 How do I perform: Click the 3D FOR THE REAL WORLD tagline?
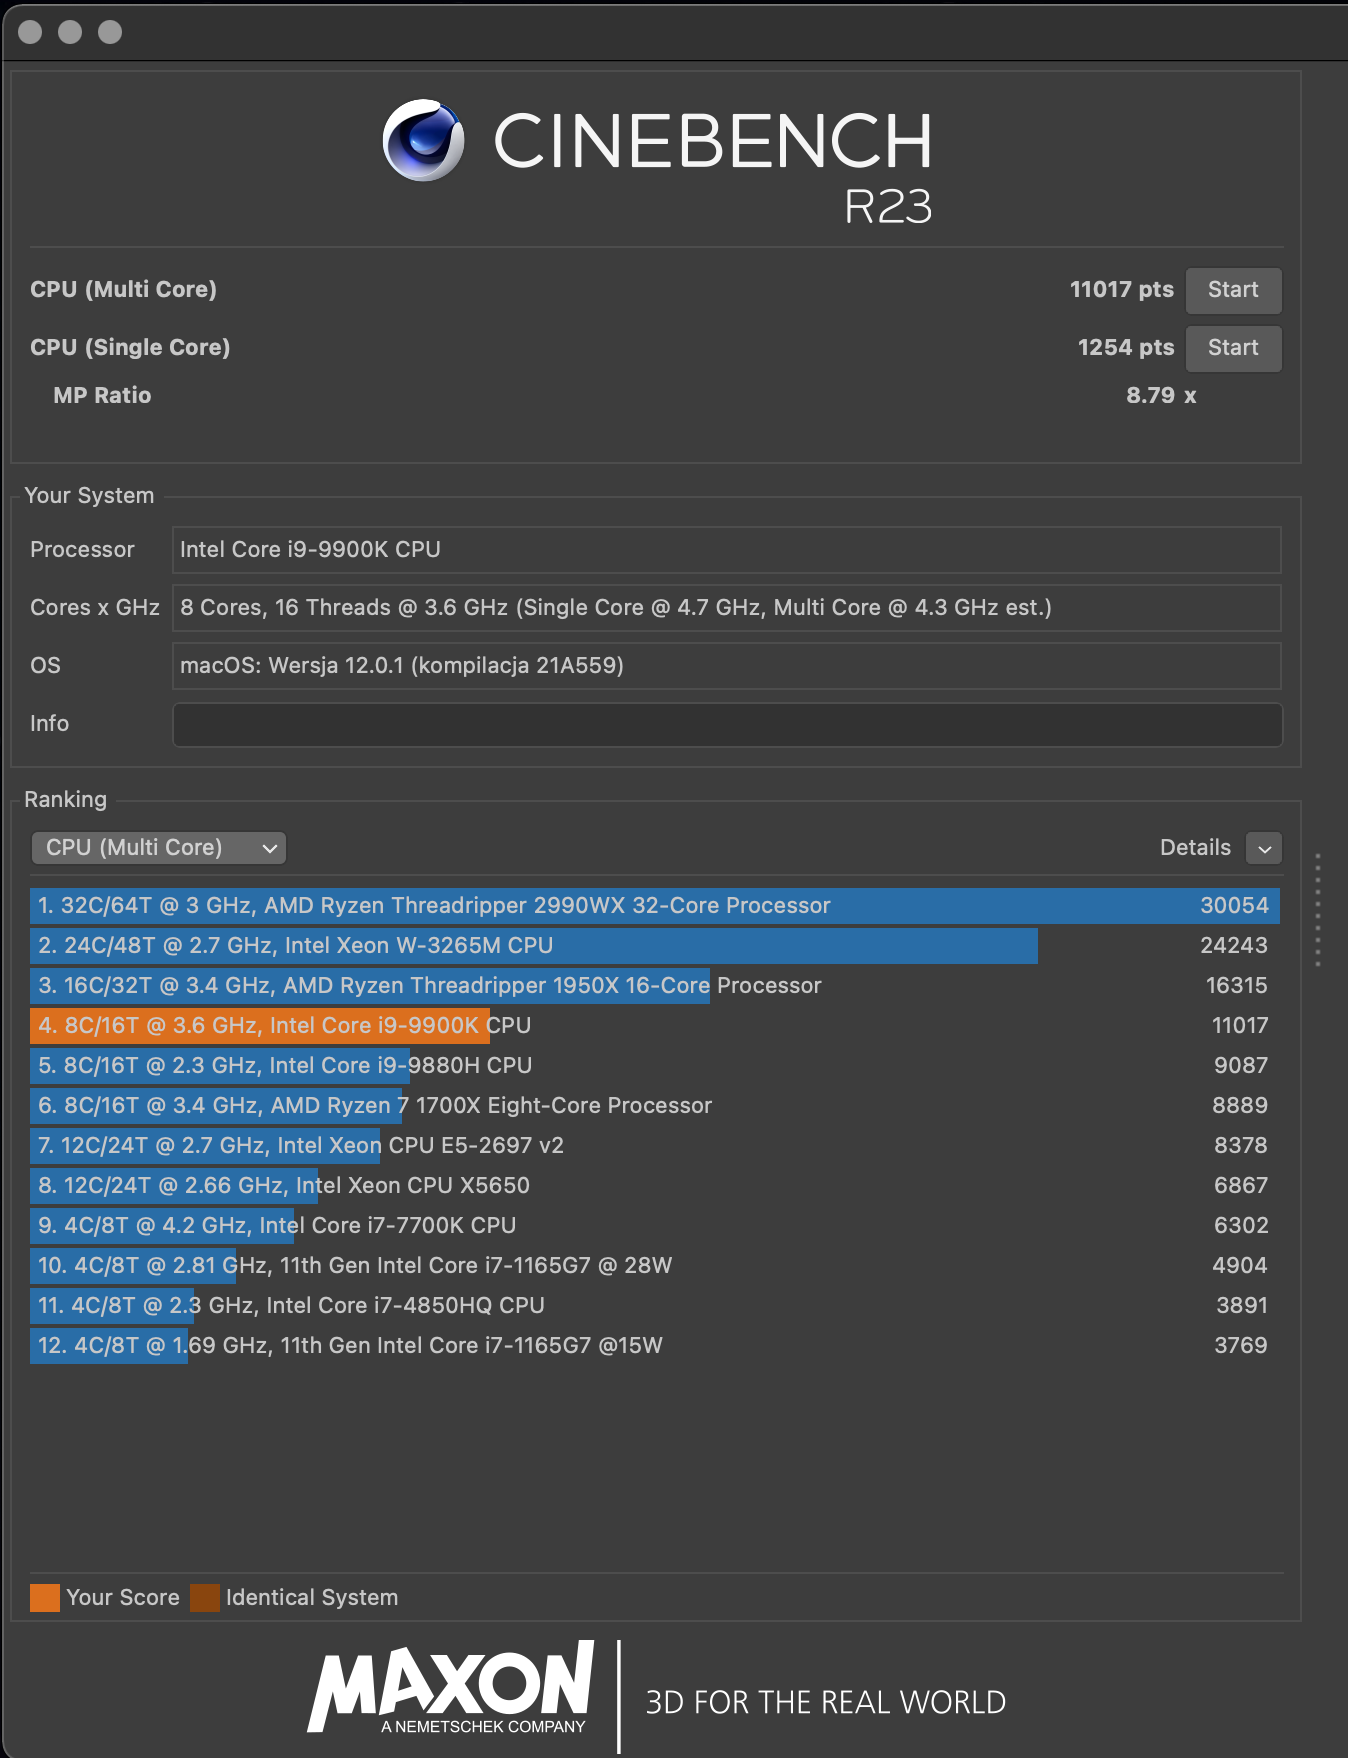(x=825, y=1702)
